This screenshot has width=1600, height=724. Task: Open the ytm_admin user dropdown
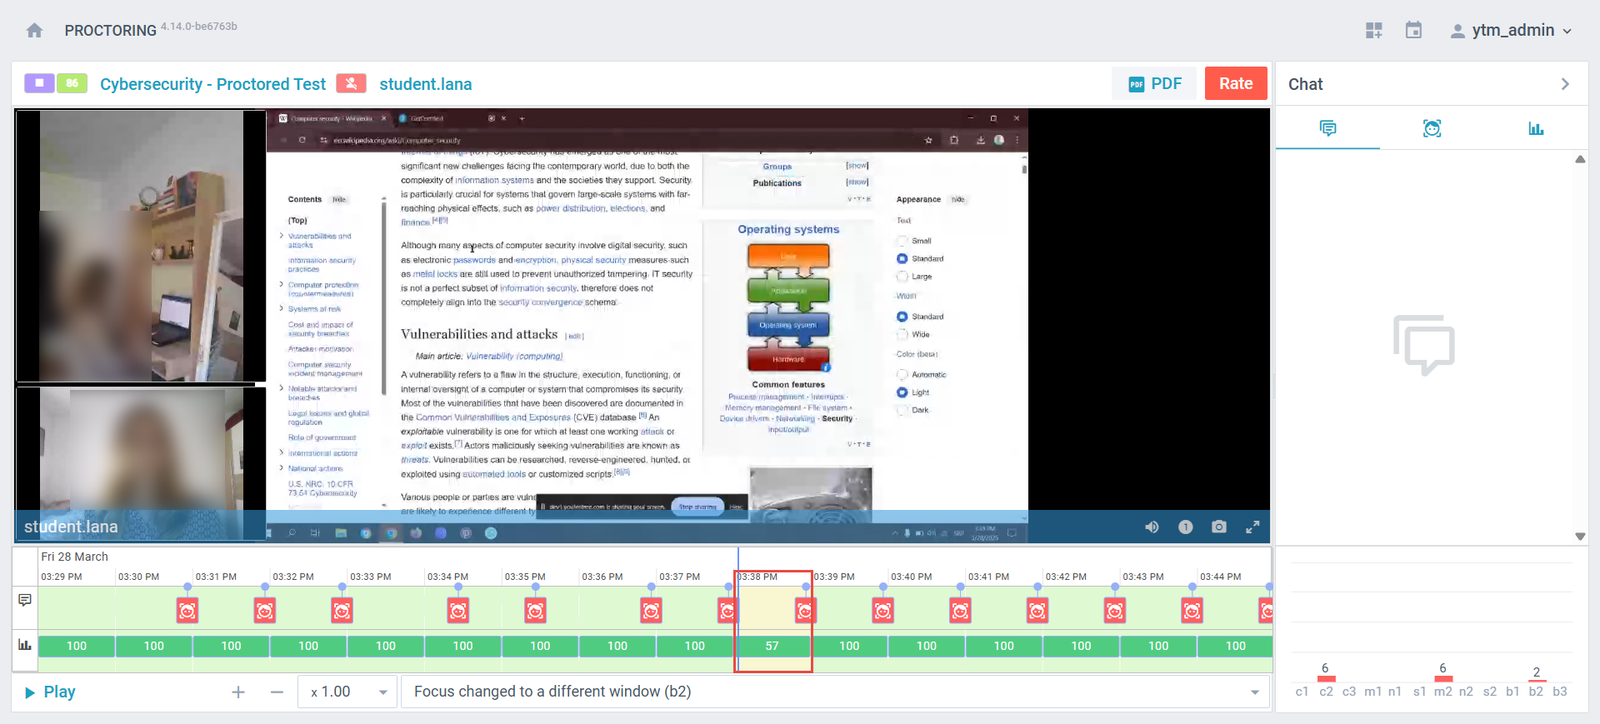coord(1511,30)
